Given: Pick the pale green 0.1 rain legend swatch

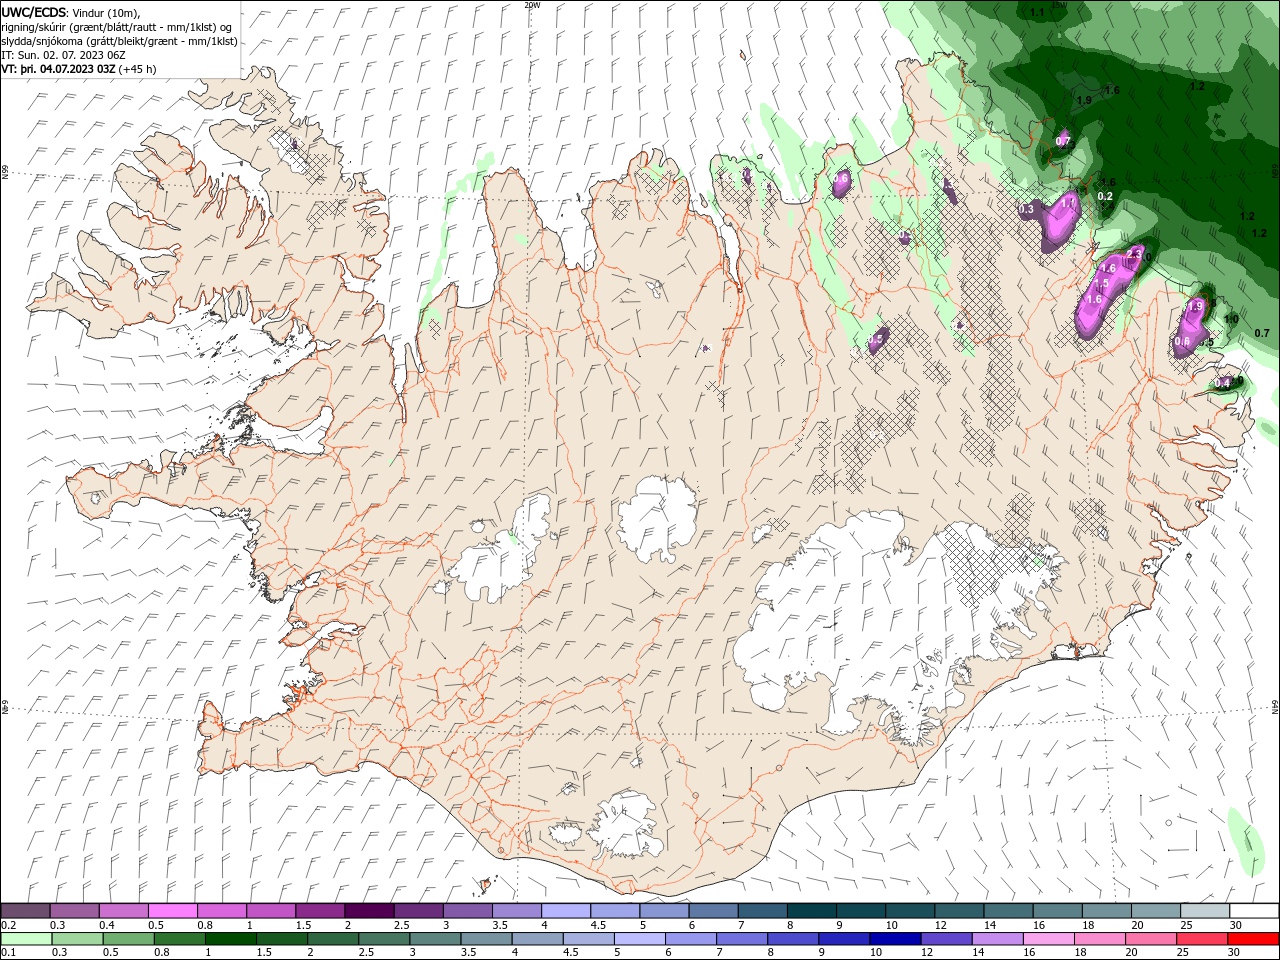Looking at the screenshot, I should [x=25, y=939].
